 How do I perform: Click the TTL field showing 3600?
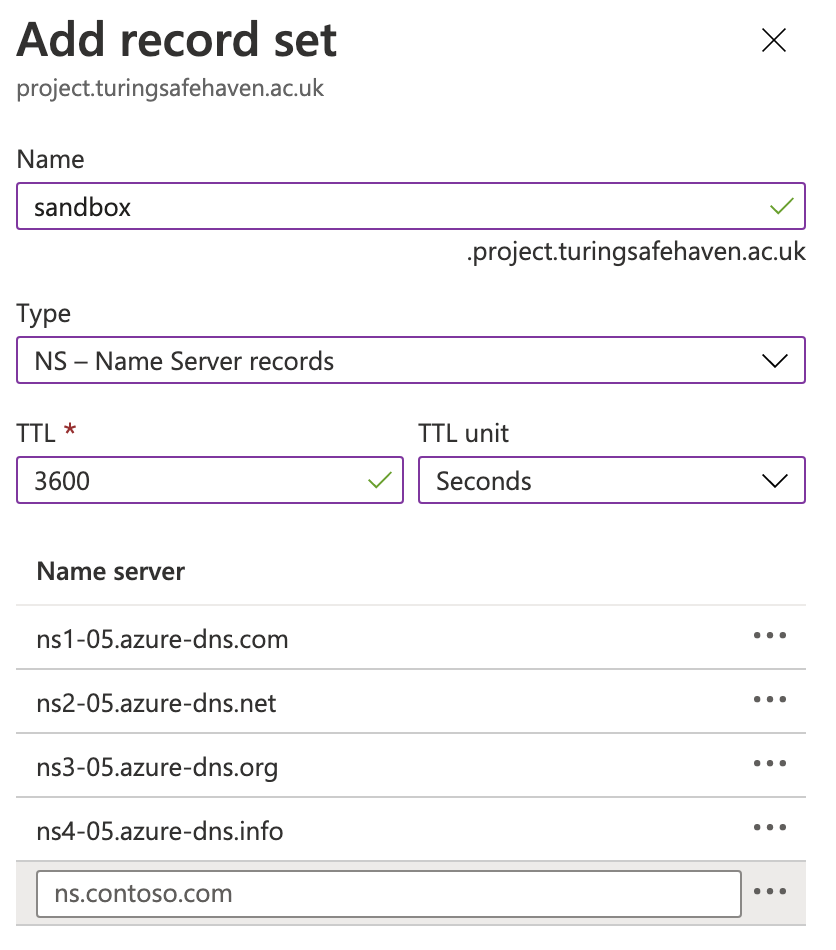210,480
